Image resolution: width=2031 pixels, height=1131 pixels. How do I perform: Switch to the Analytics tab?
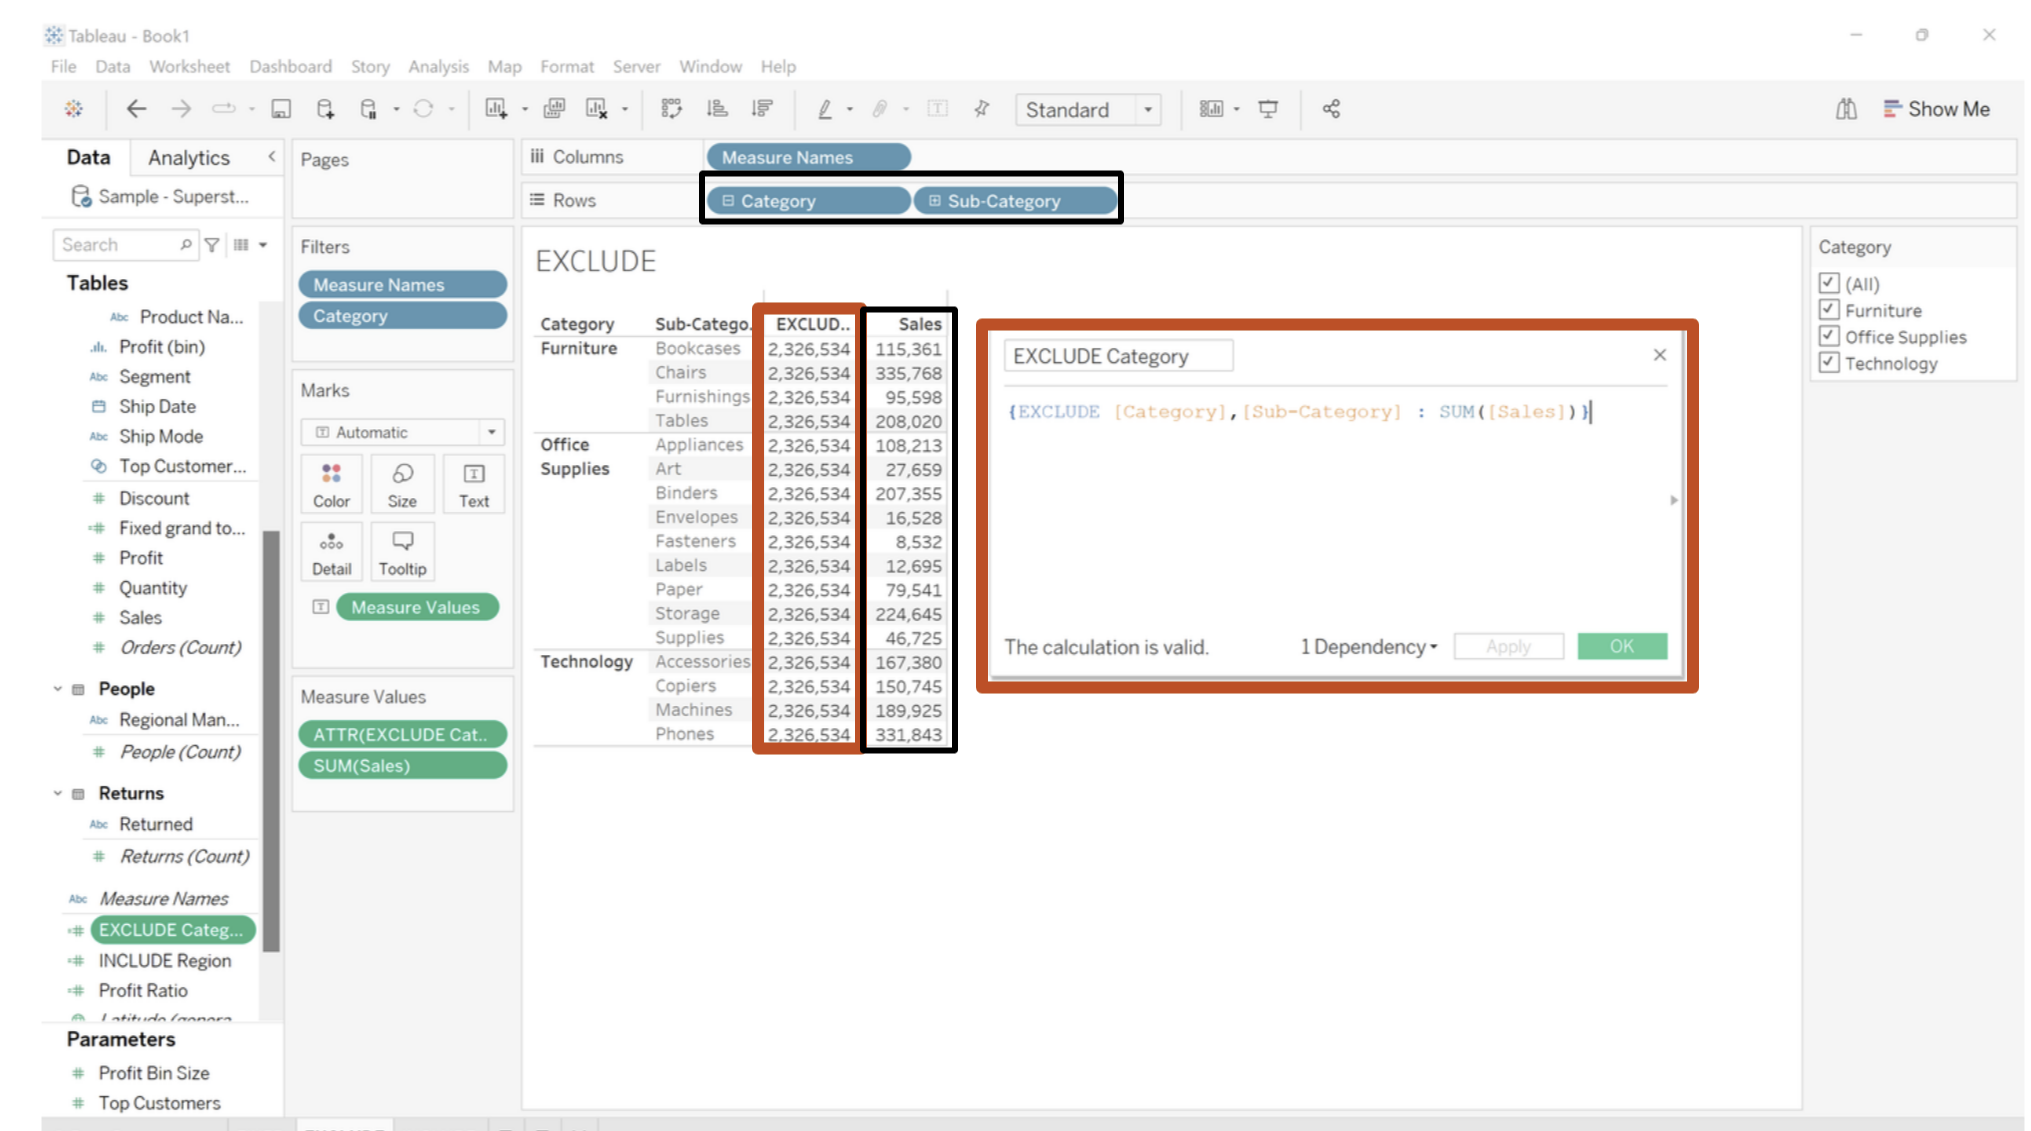click(188, 157)
